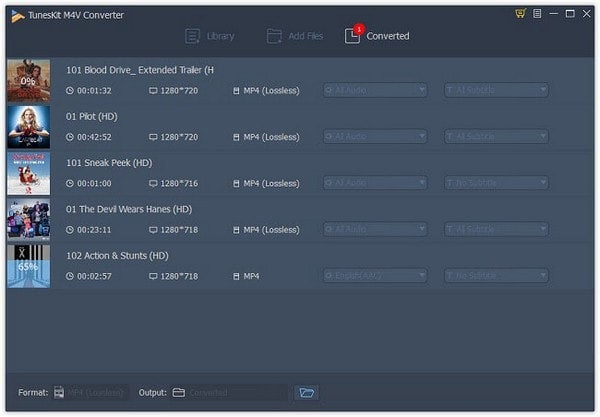Click title '102 Action & Stunts (HD)'
This screenshot has height=417, width=600.
point(117,256)
